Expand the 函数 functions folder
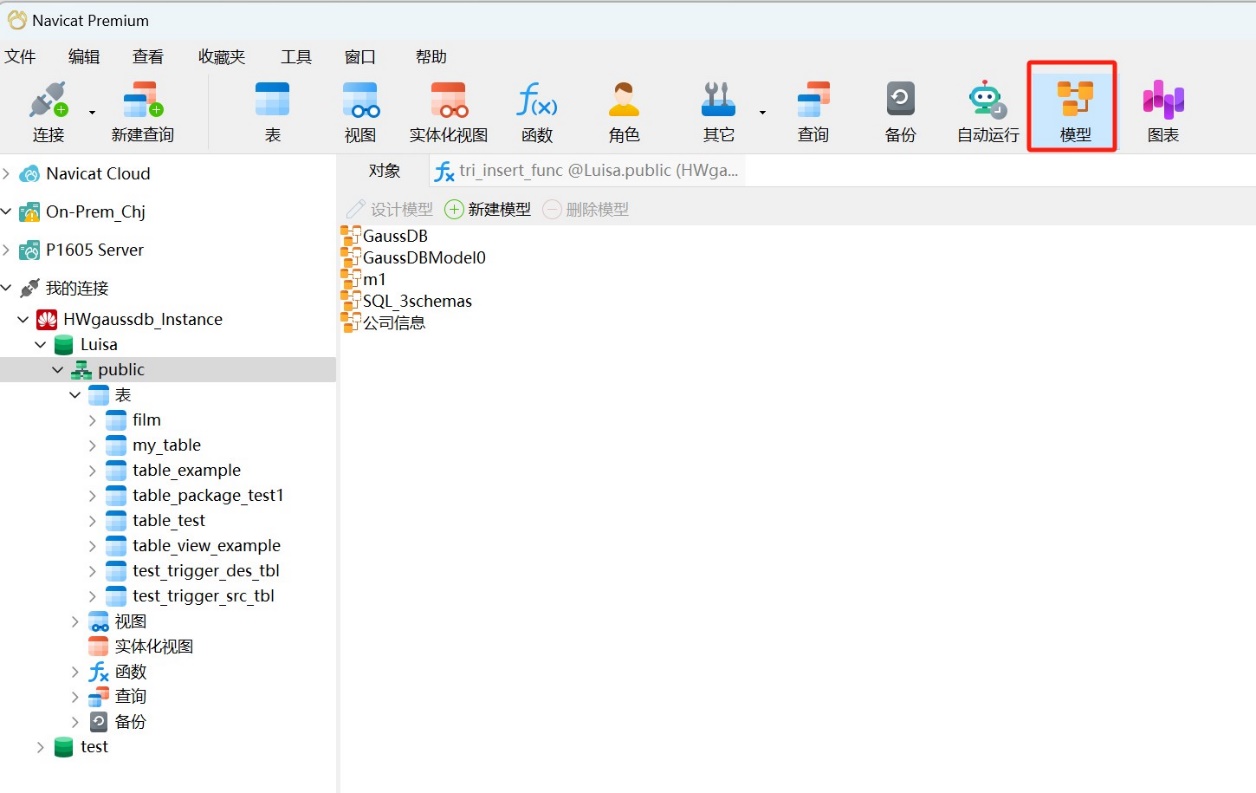This screenshot has height=793, width=1256. pos(75,672)
